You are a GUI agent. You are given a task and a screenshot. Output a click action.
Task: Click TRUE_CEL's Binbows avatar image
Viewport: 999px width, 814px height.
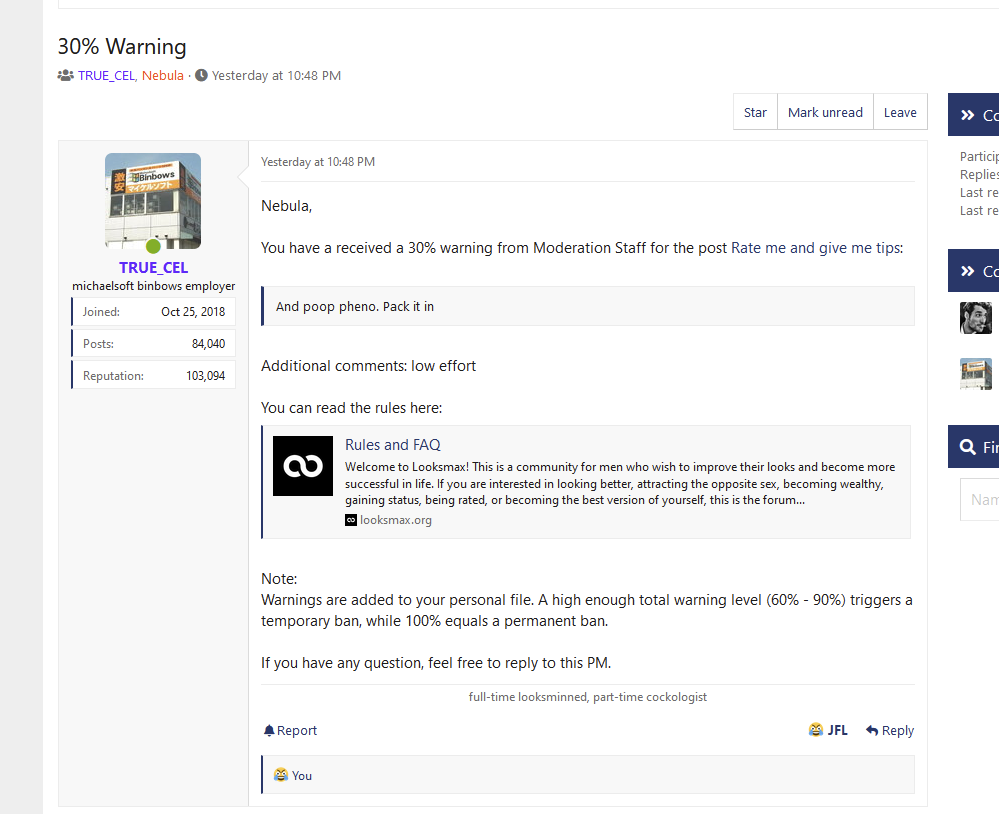[x=153, y=201]
